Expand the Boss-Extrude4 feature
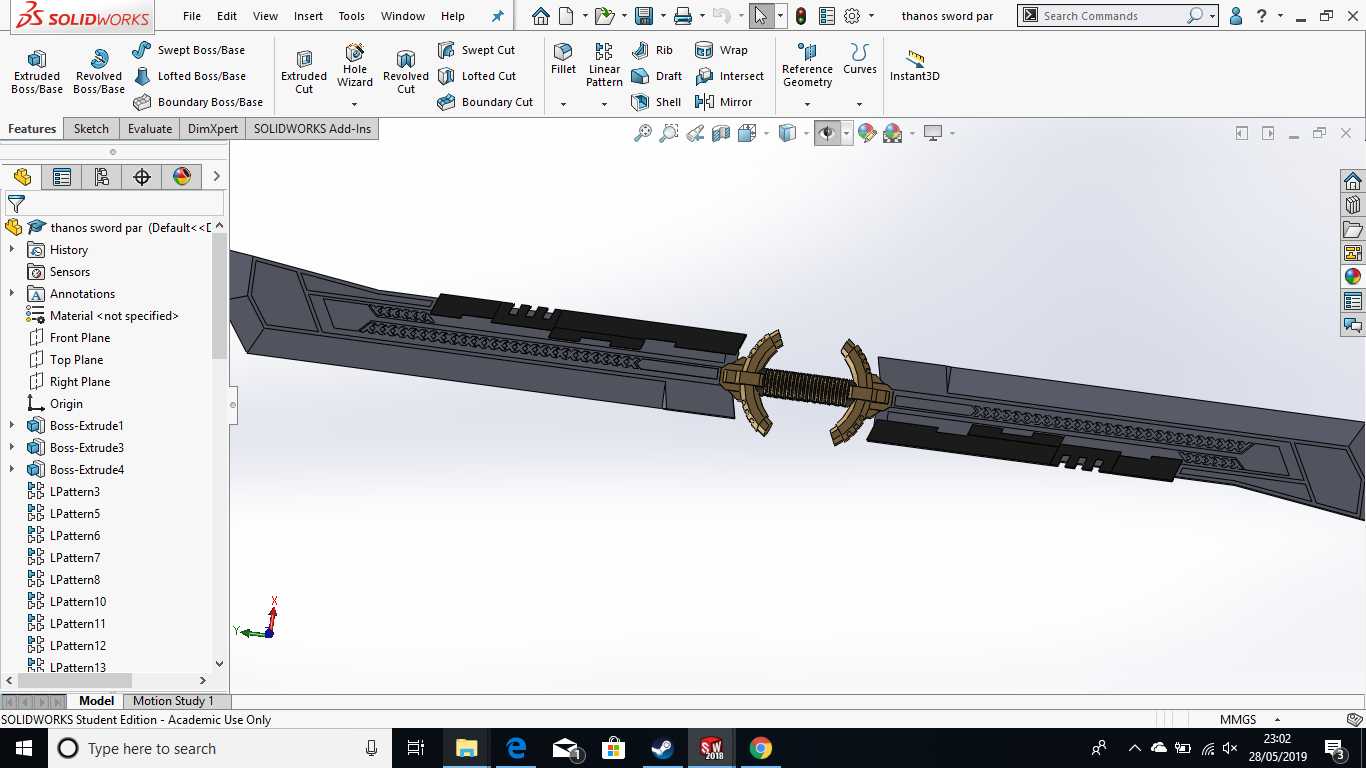The height and width of the screenshot is (768, 1366). click(x=12, y=470)
